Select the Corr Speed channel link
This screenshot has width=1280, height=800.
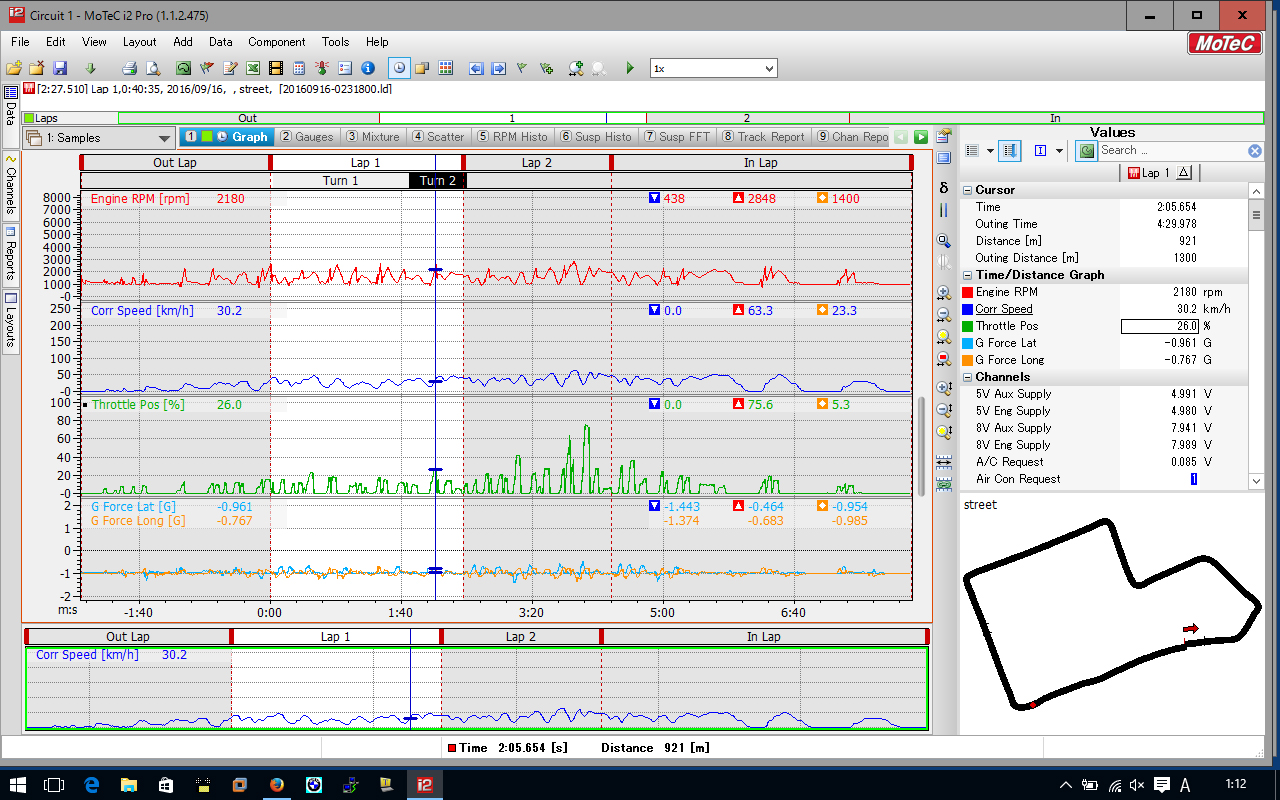(1004, 309)
